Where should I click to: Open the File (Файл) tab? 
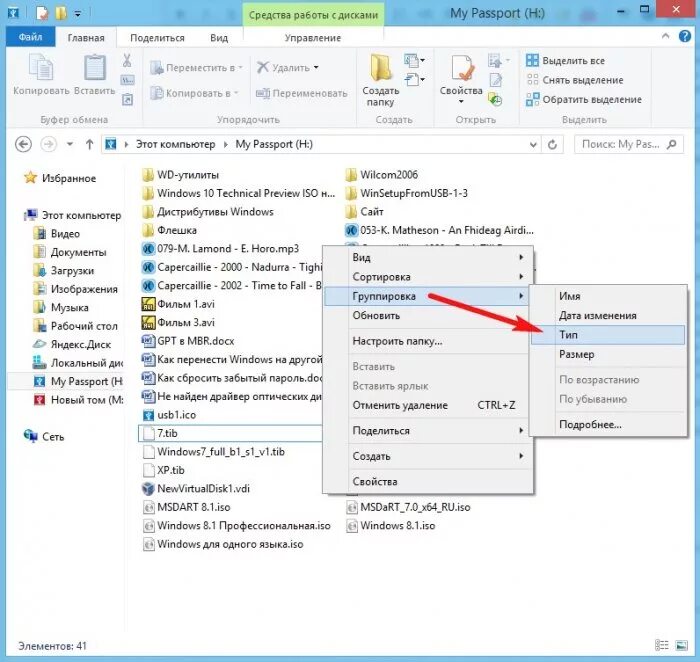(30, 37)
